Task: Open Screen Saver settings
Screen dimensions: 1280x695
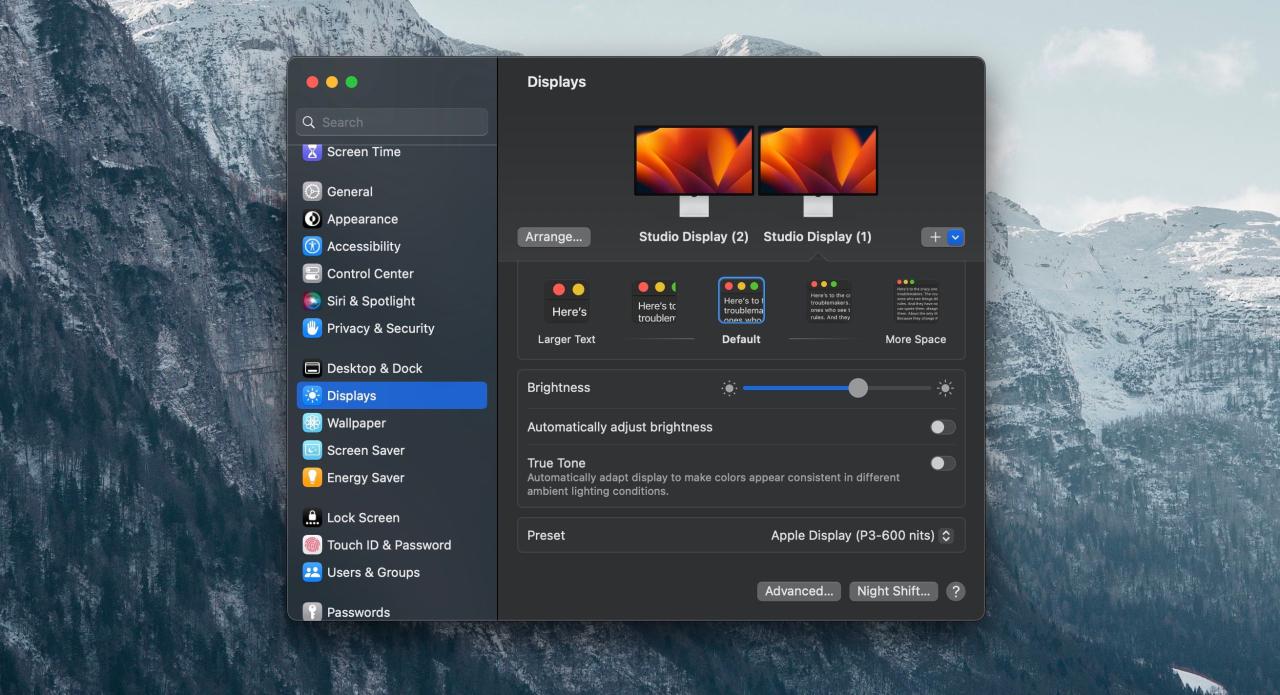Action: 392,450
